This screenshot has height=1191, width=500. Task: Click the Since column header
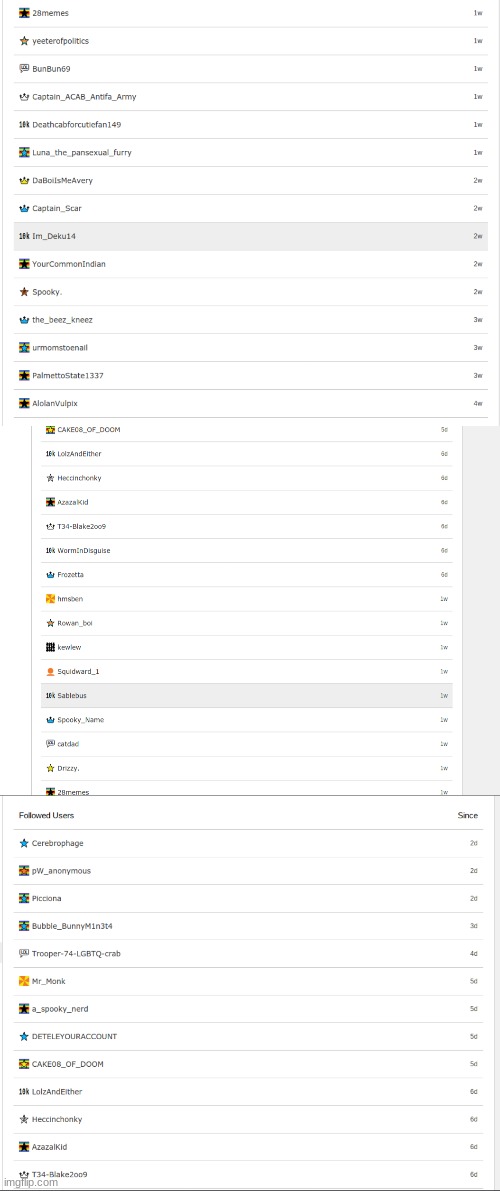point(467,815)
